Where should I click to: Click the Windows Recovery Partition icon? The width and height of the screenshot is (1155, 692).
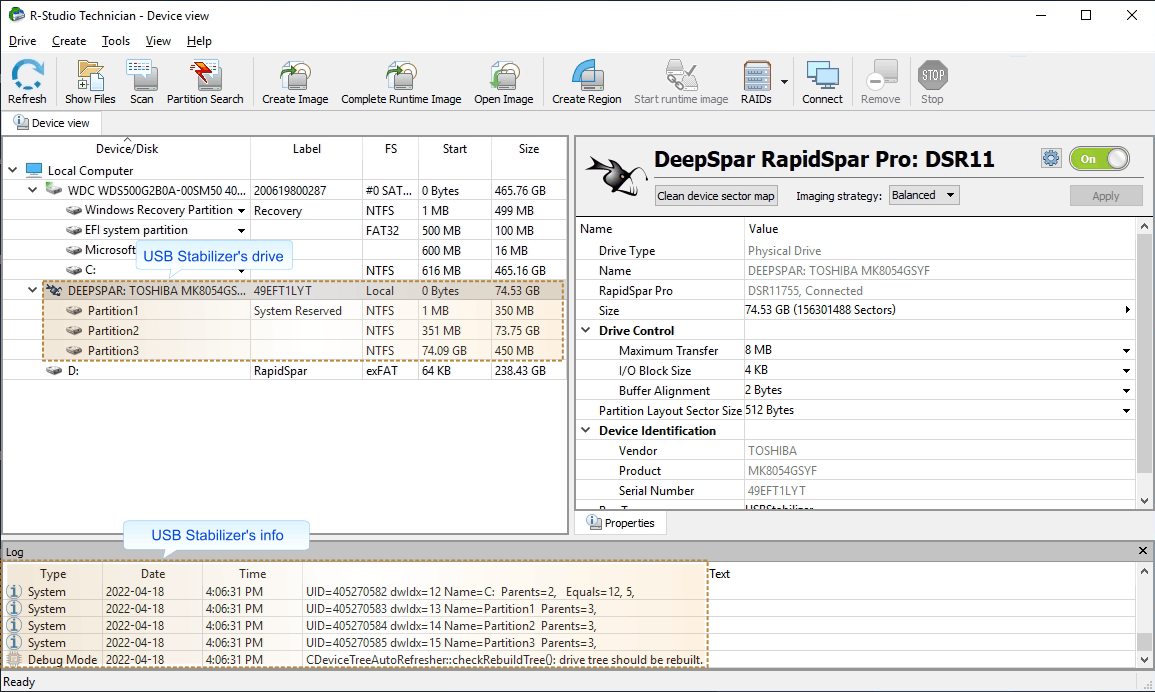click(74, 210)
